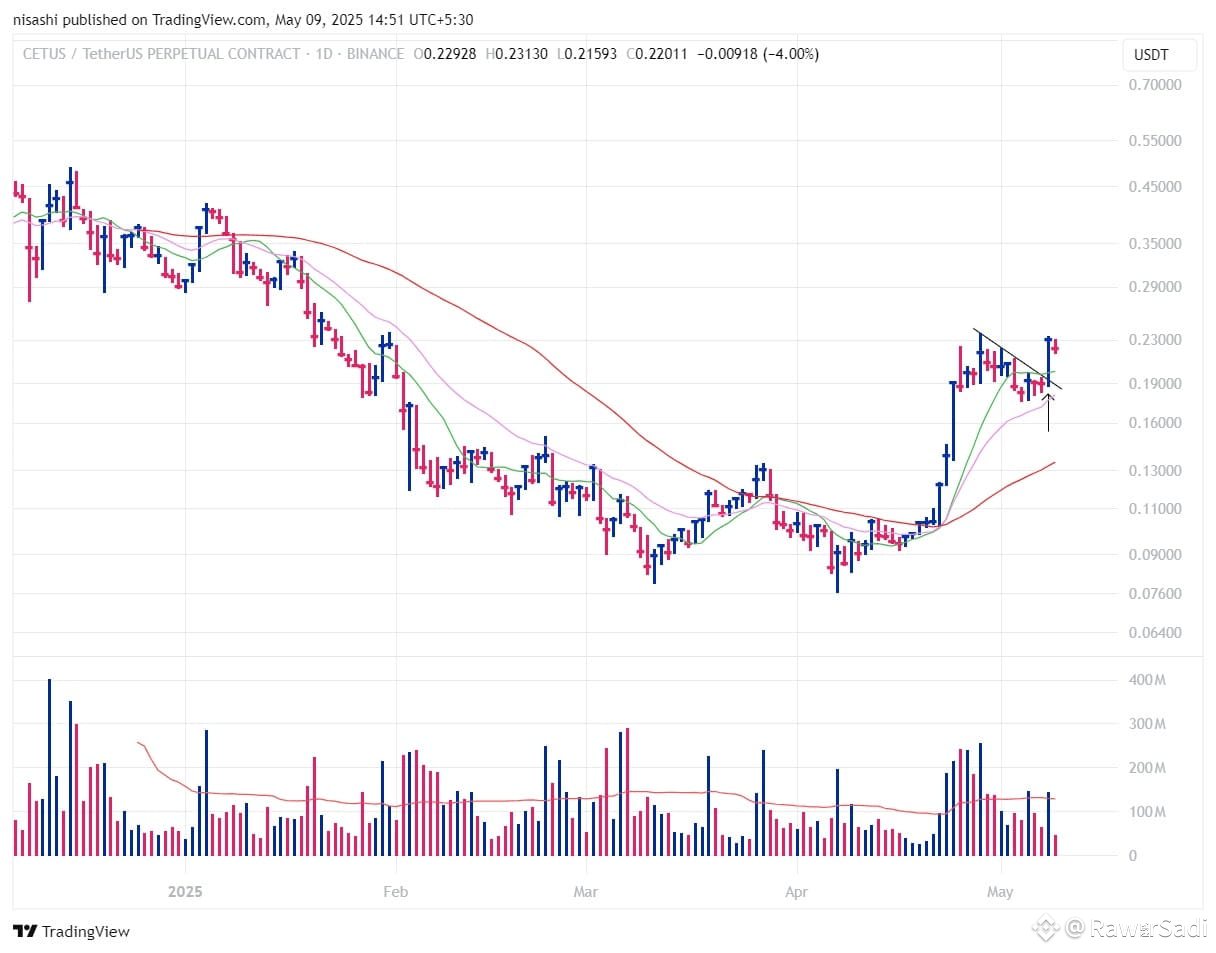Click the 2025 time axis label
This screenshot has height=953, width=1216.
pyautogui.click(x=185, y=890)
